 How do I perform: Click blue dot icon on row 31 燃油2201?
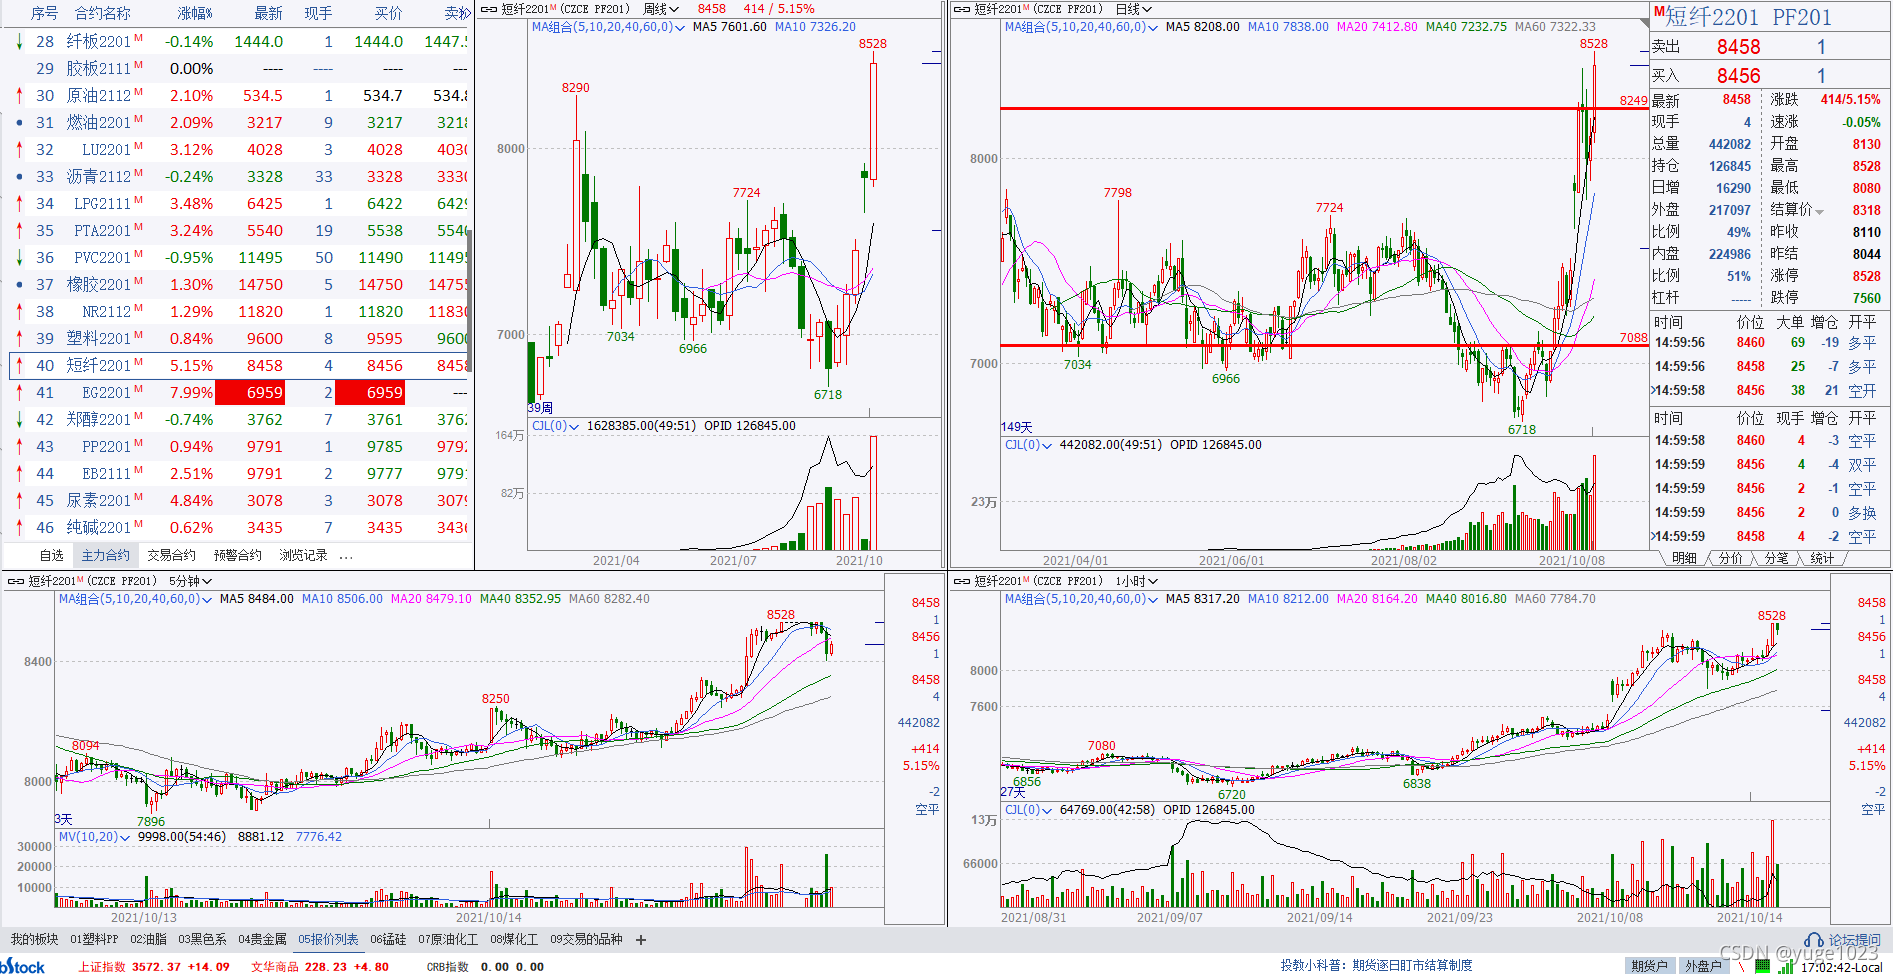coord(19,123)
